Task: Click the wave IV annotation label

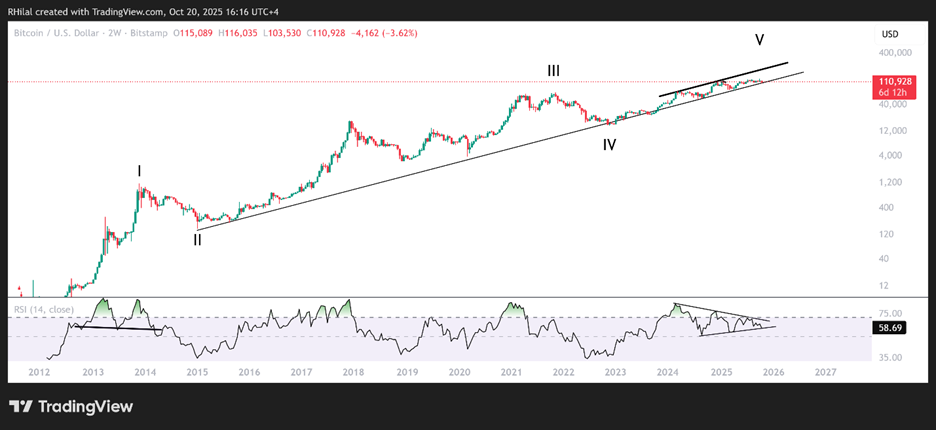Action: pyautogui.click(x=609, y=145)
